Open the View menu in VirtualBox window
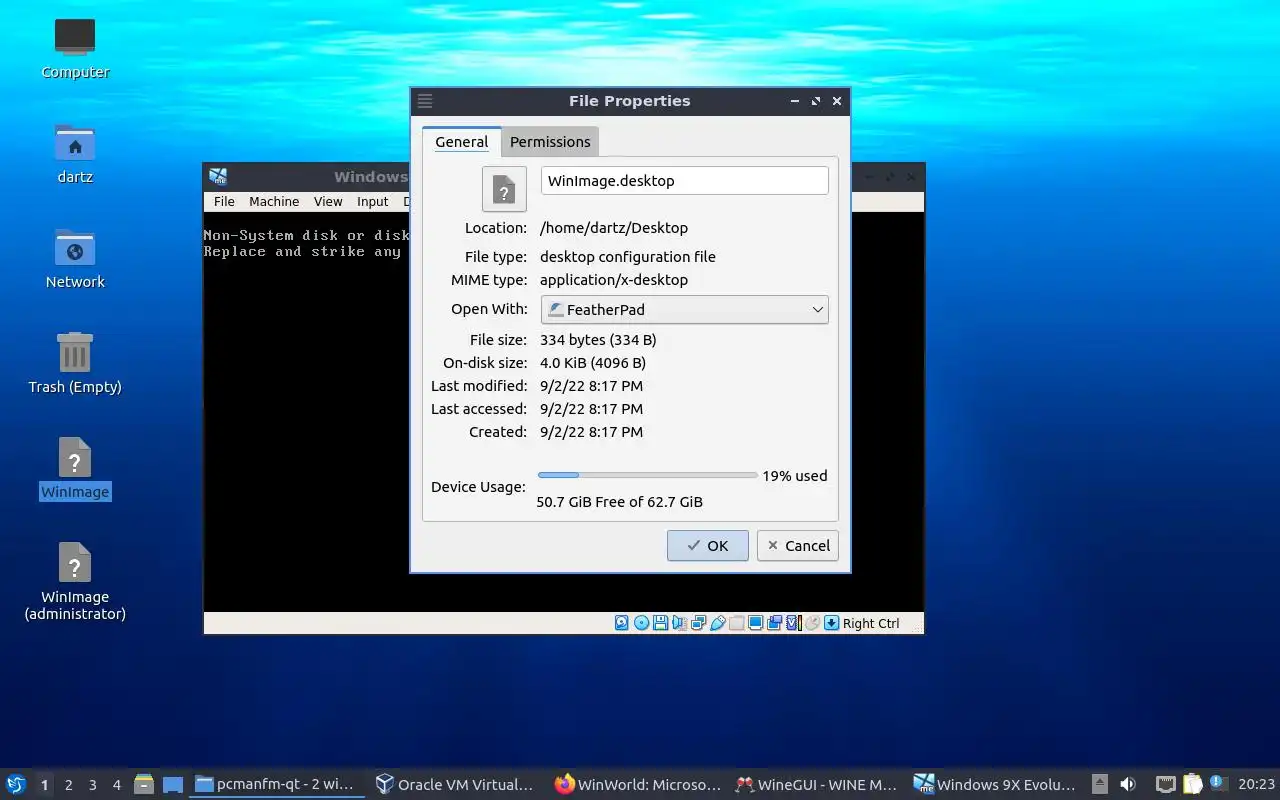The height and width of the screenshot is (800, 1280). click(x=328, y=201)
